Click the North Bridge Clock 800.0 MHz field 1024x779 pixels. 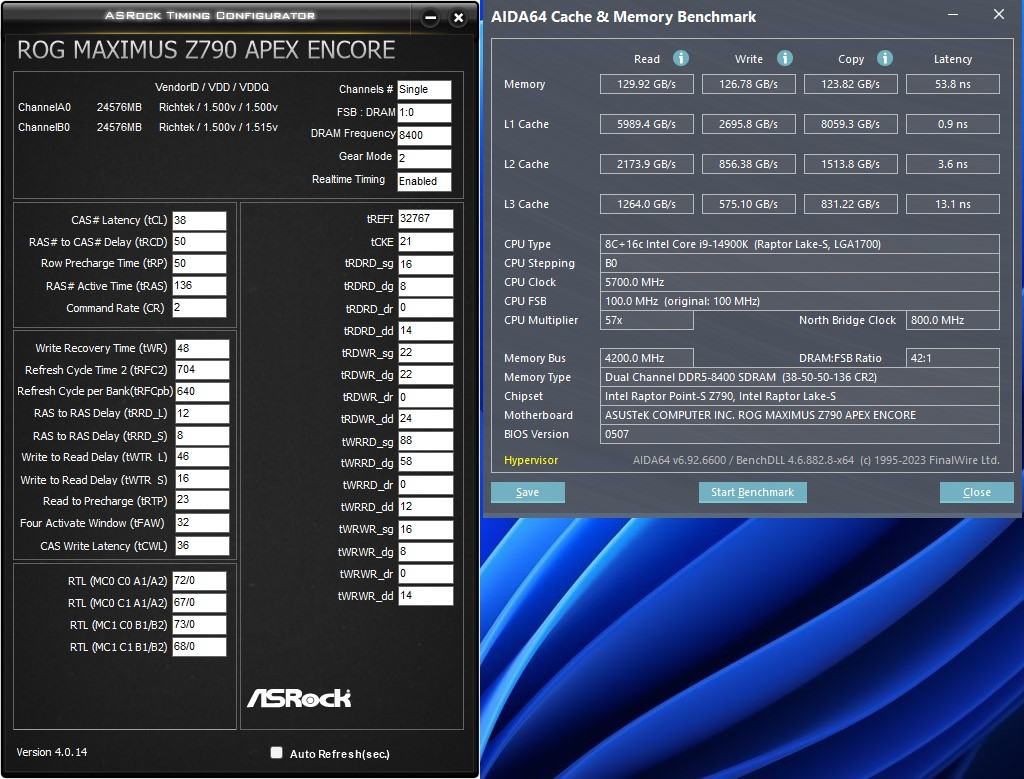(953, 320)
